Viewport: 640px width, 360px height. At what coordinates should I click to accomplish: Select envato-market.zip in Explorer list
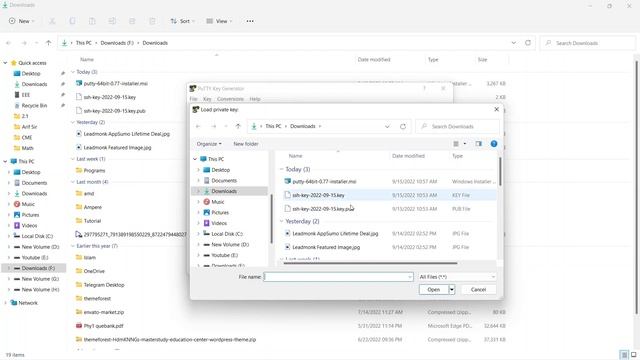[x=104, y=312]
